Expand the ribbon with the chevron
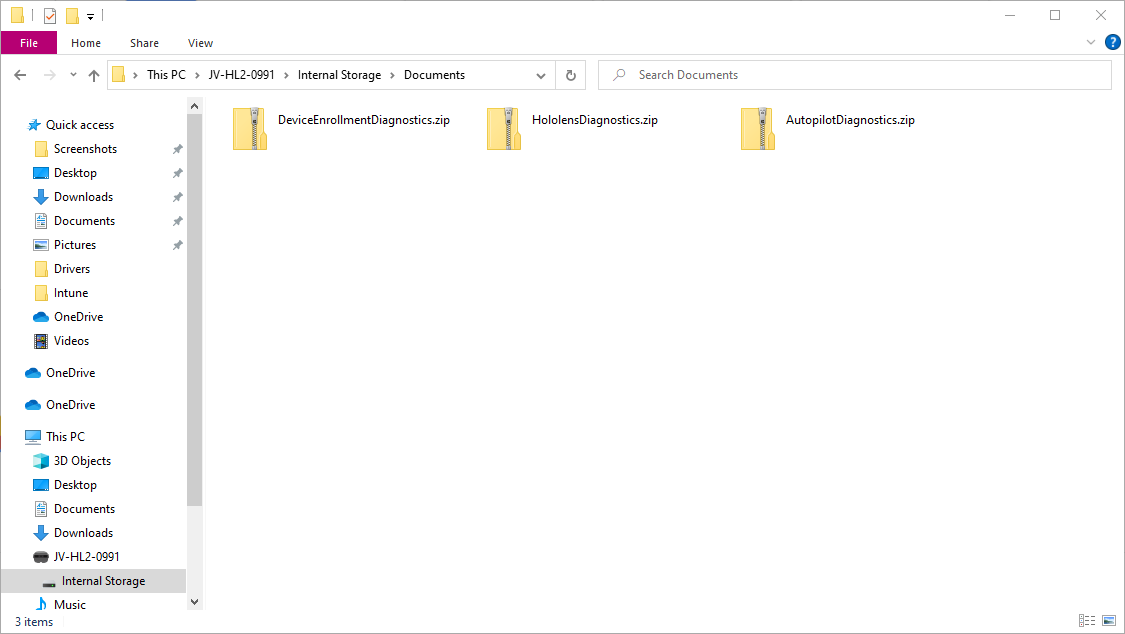This screenshot has width=1125, height=634. [1091, 42]
